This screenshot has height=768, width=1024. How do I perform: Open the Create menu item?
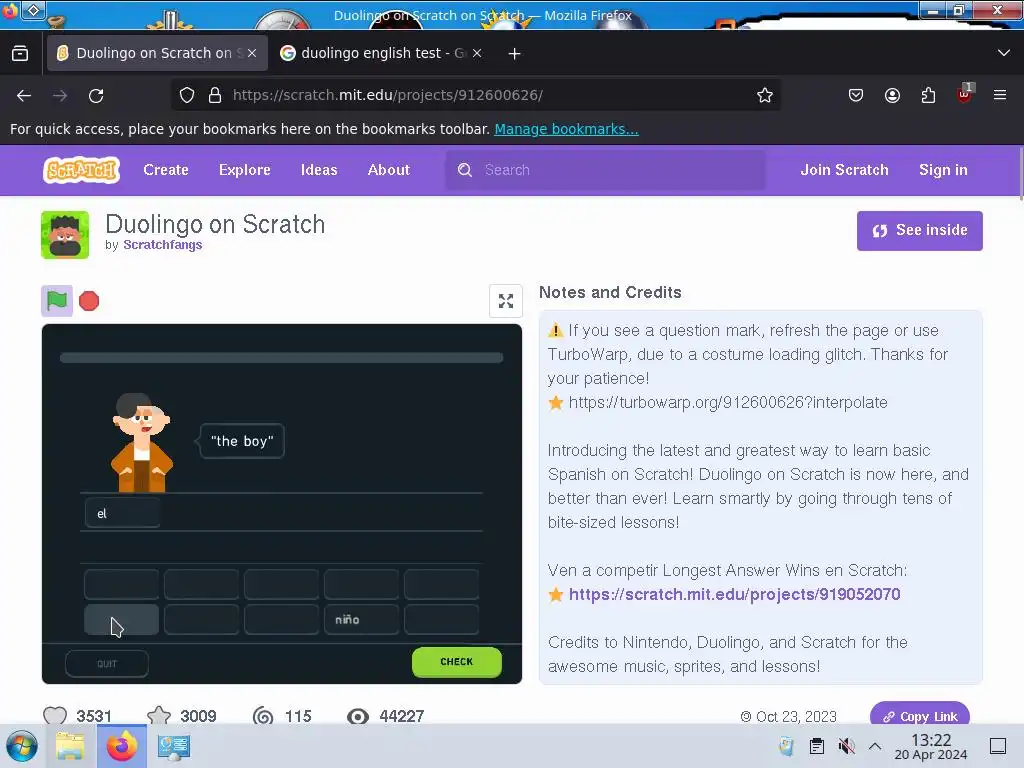tap(166, 170)
